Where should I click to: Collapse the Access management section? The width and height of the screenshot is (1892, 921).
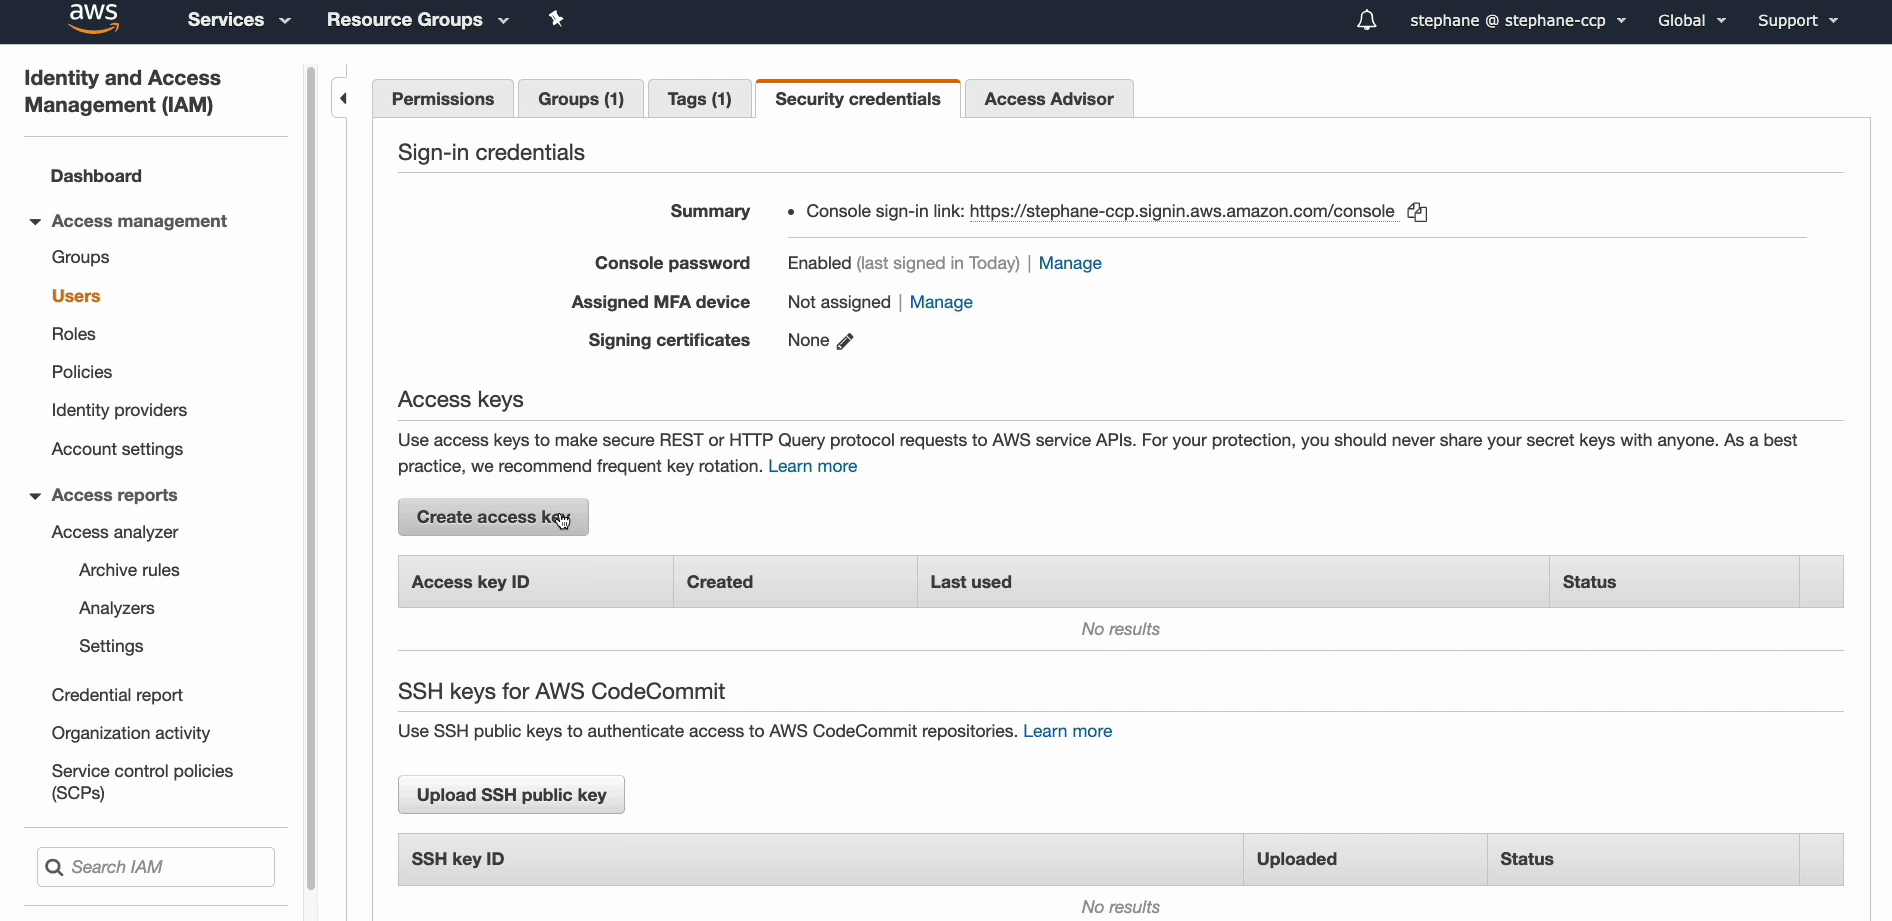[36, 221]
